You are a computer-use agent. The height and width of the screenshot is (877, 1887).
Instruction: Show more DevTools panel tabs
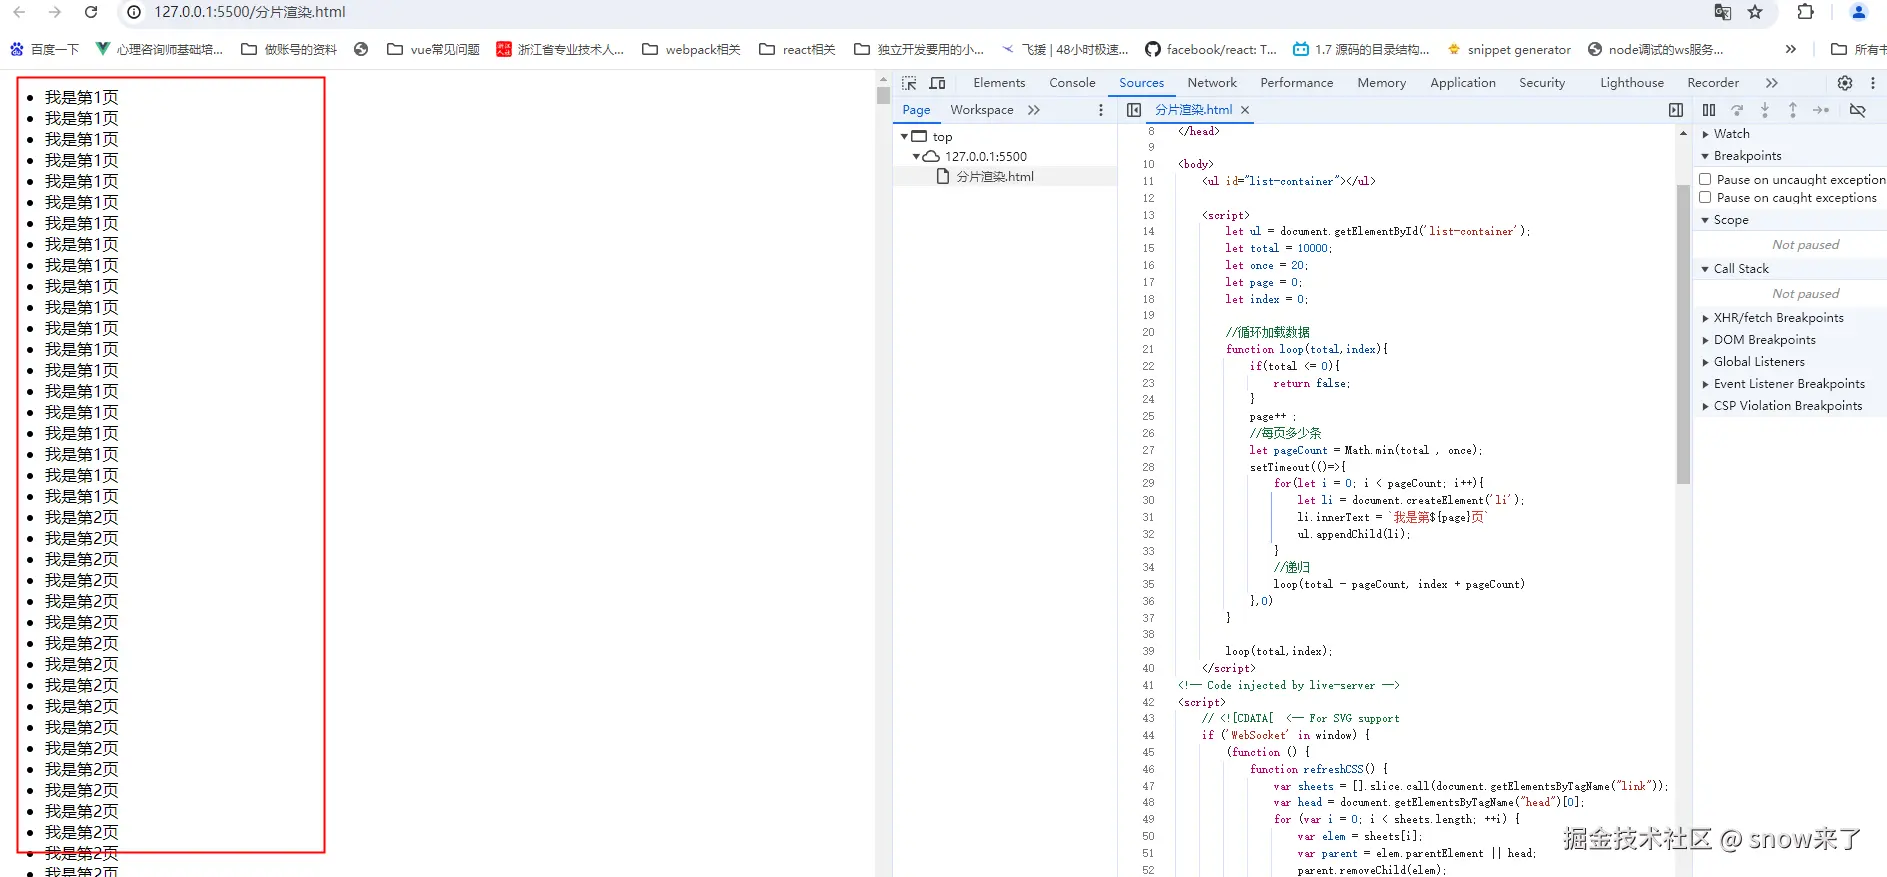(1772, 83)
